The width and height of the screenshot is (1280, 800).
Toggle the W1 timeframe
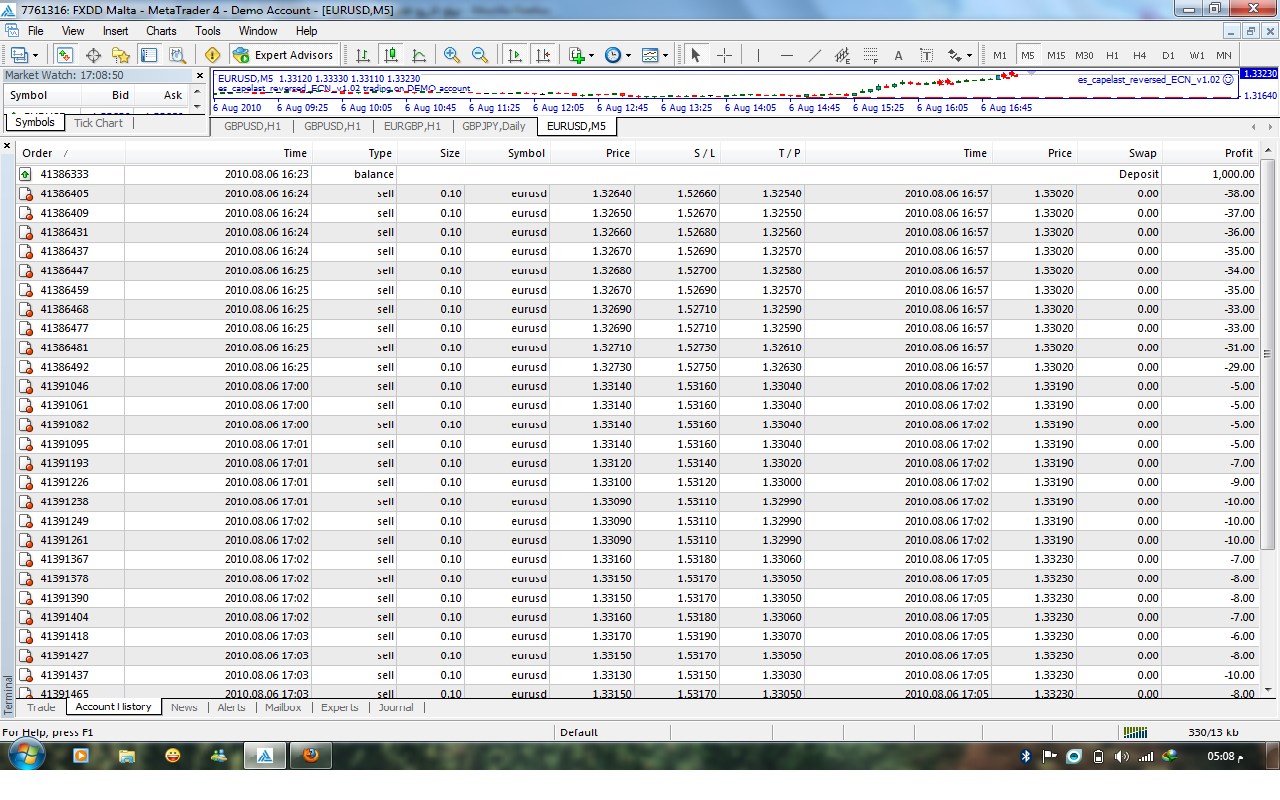point(1197,55)
